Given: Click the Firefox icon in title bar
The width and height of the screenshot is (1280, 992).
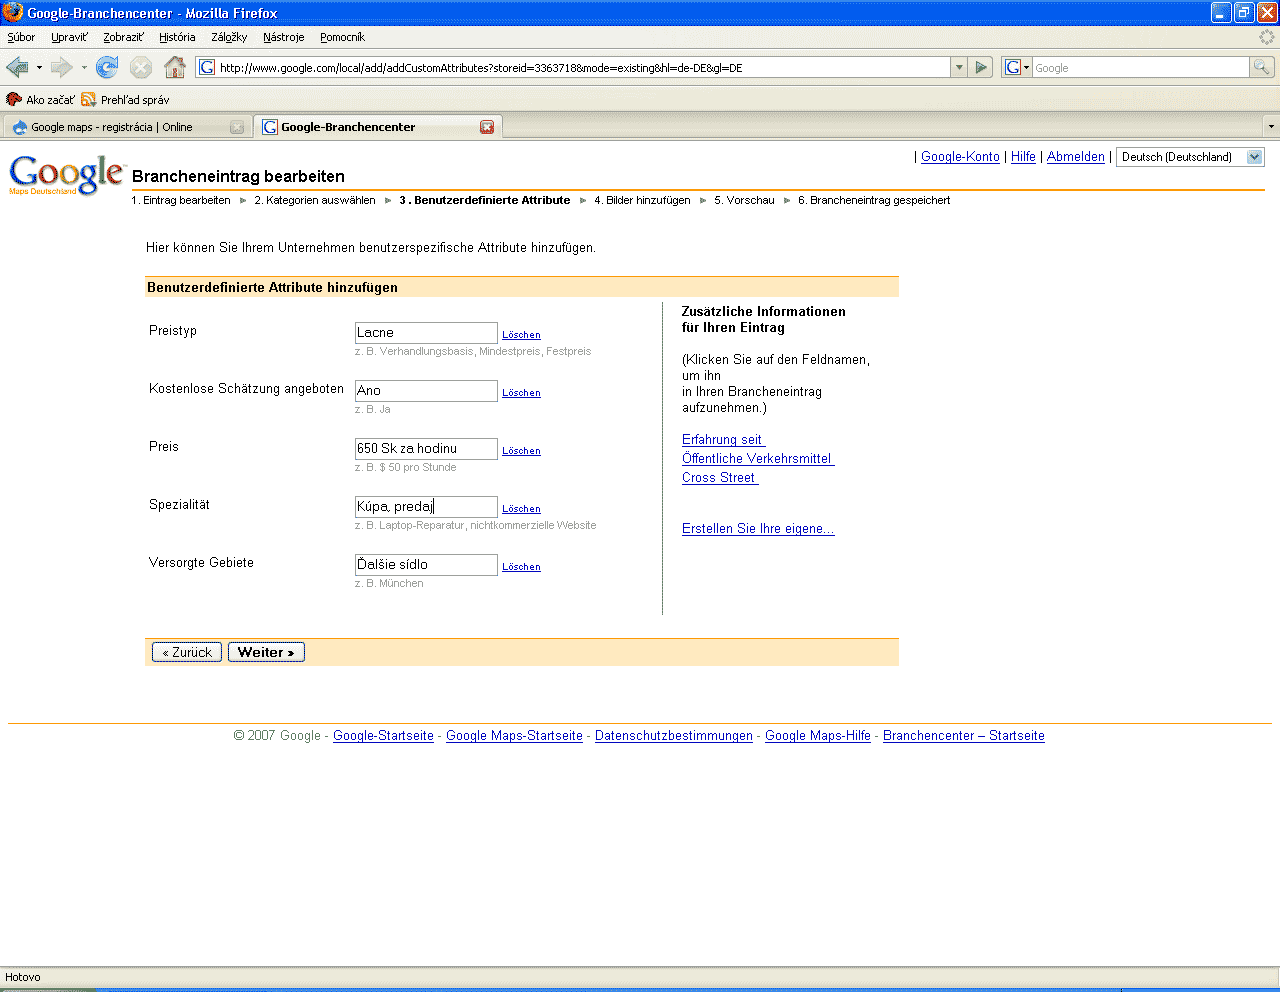Looking at the screenshot, I should click(x=12, y=12).
